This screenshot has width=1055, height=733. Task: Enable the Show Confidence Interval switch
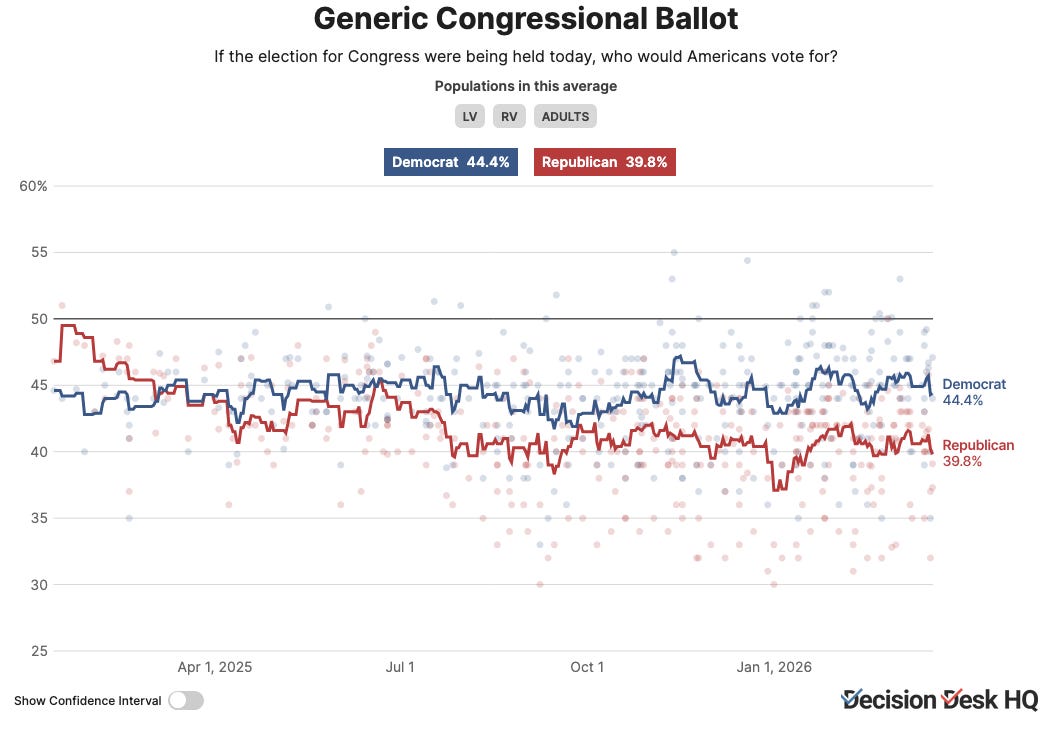186,701
